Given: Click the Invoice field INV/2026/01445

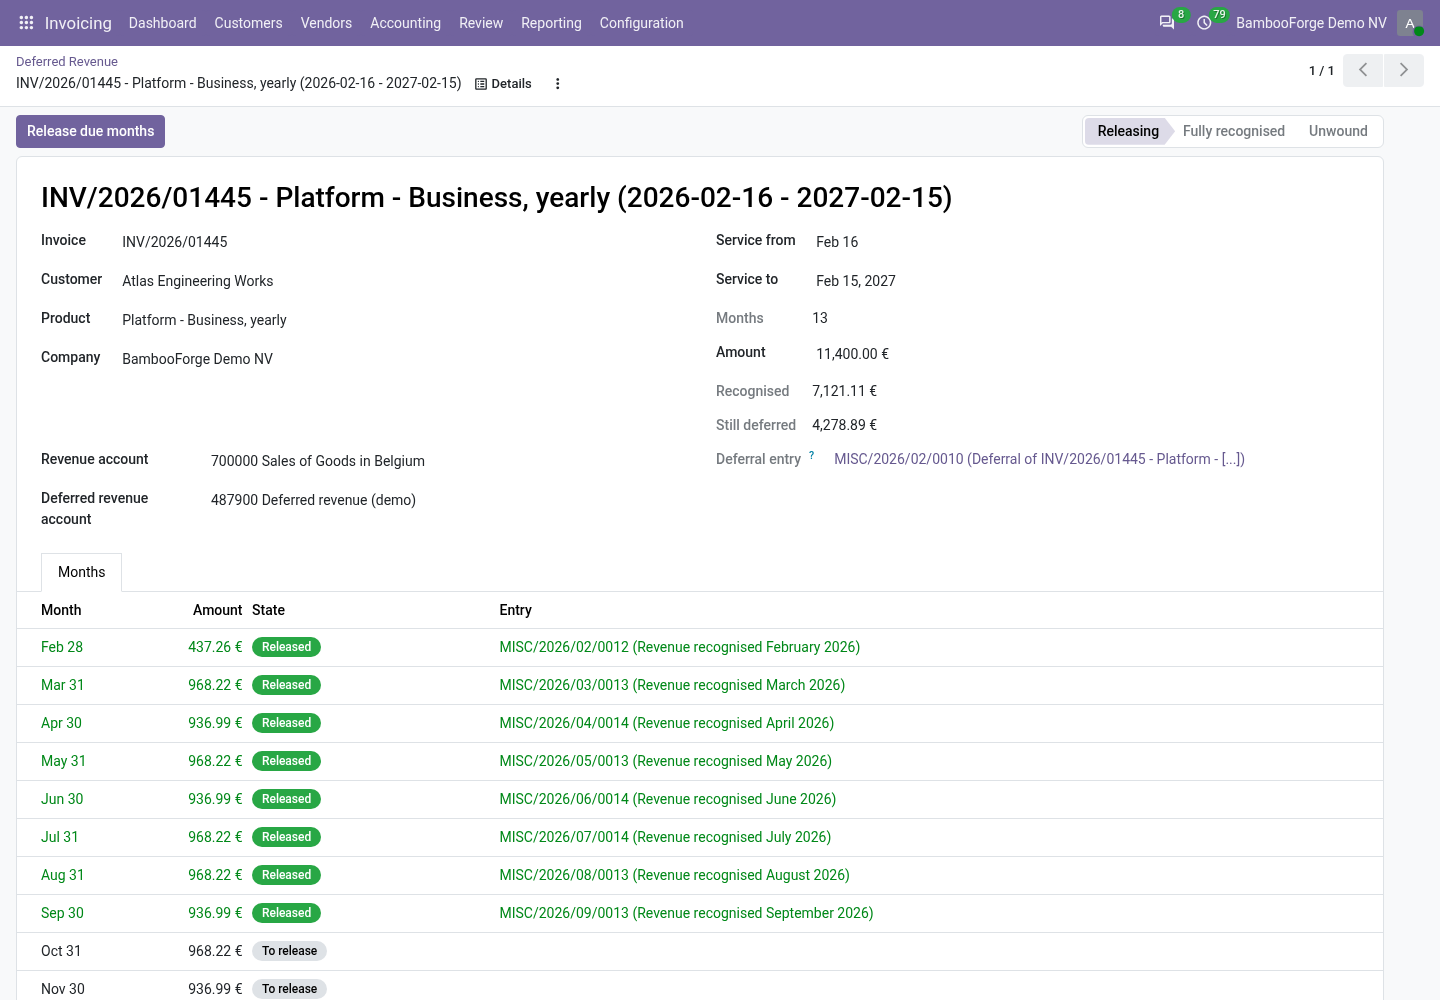Looking at the screenshot, I should [x=175, y=242].
